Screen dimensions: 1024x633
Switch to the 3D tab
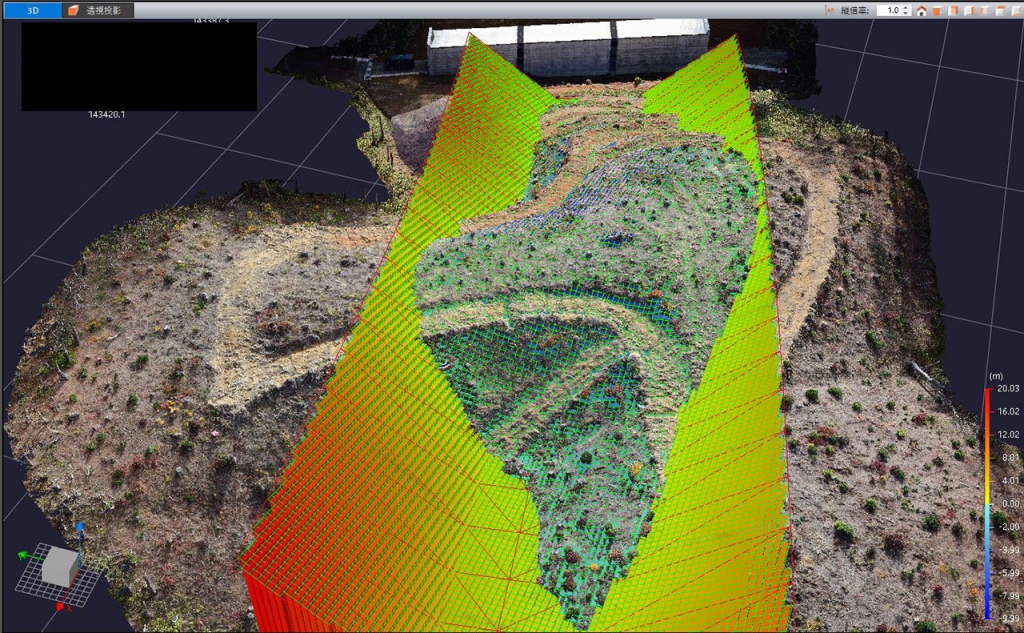[32, 10]
